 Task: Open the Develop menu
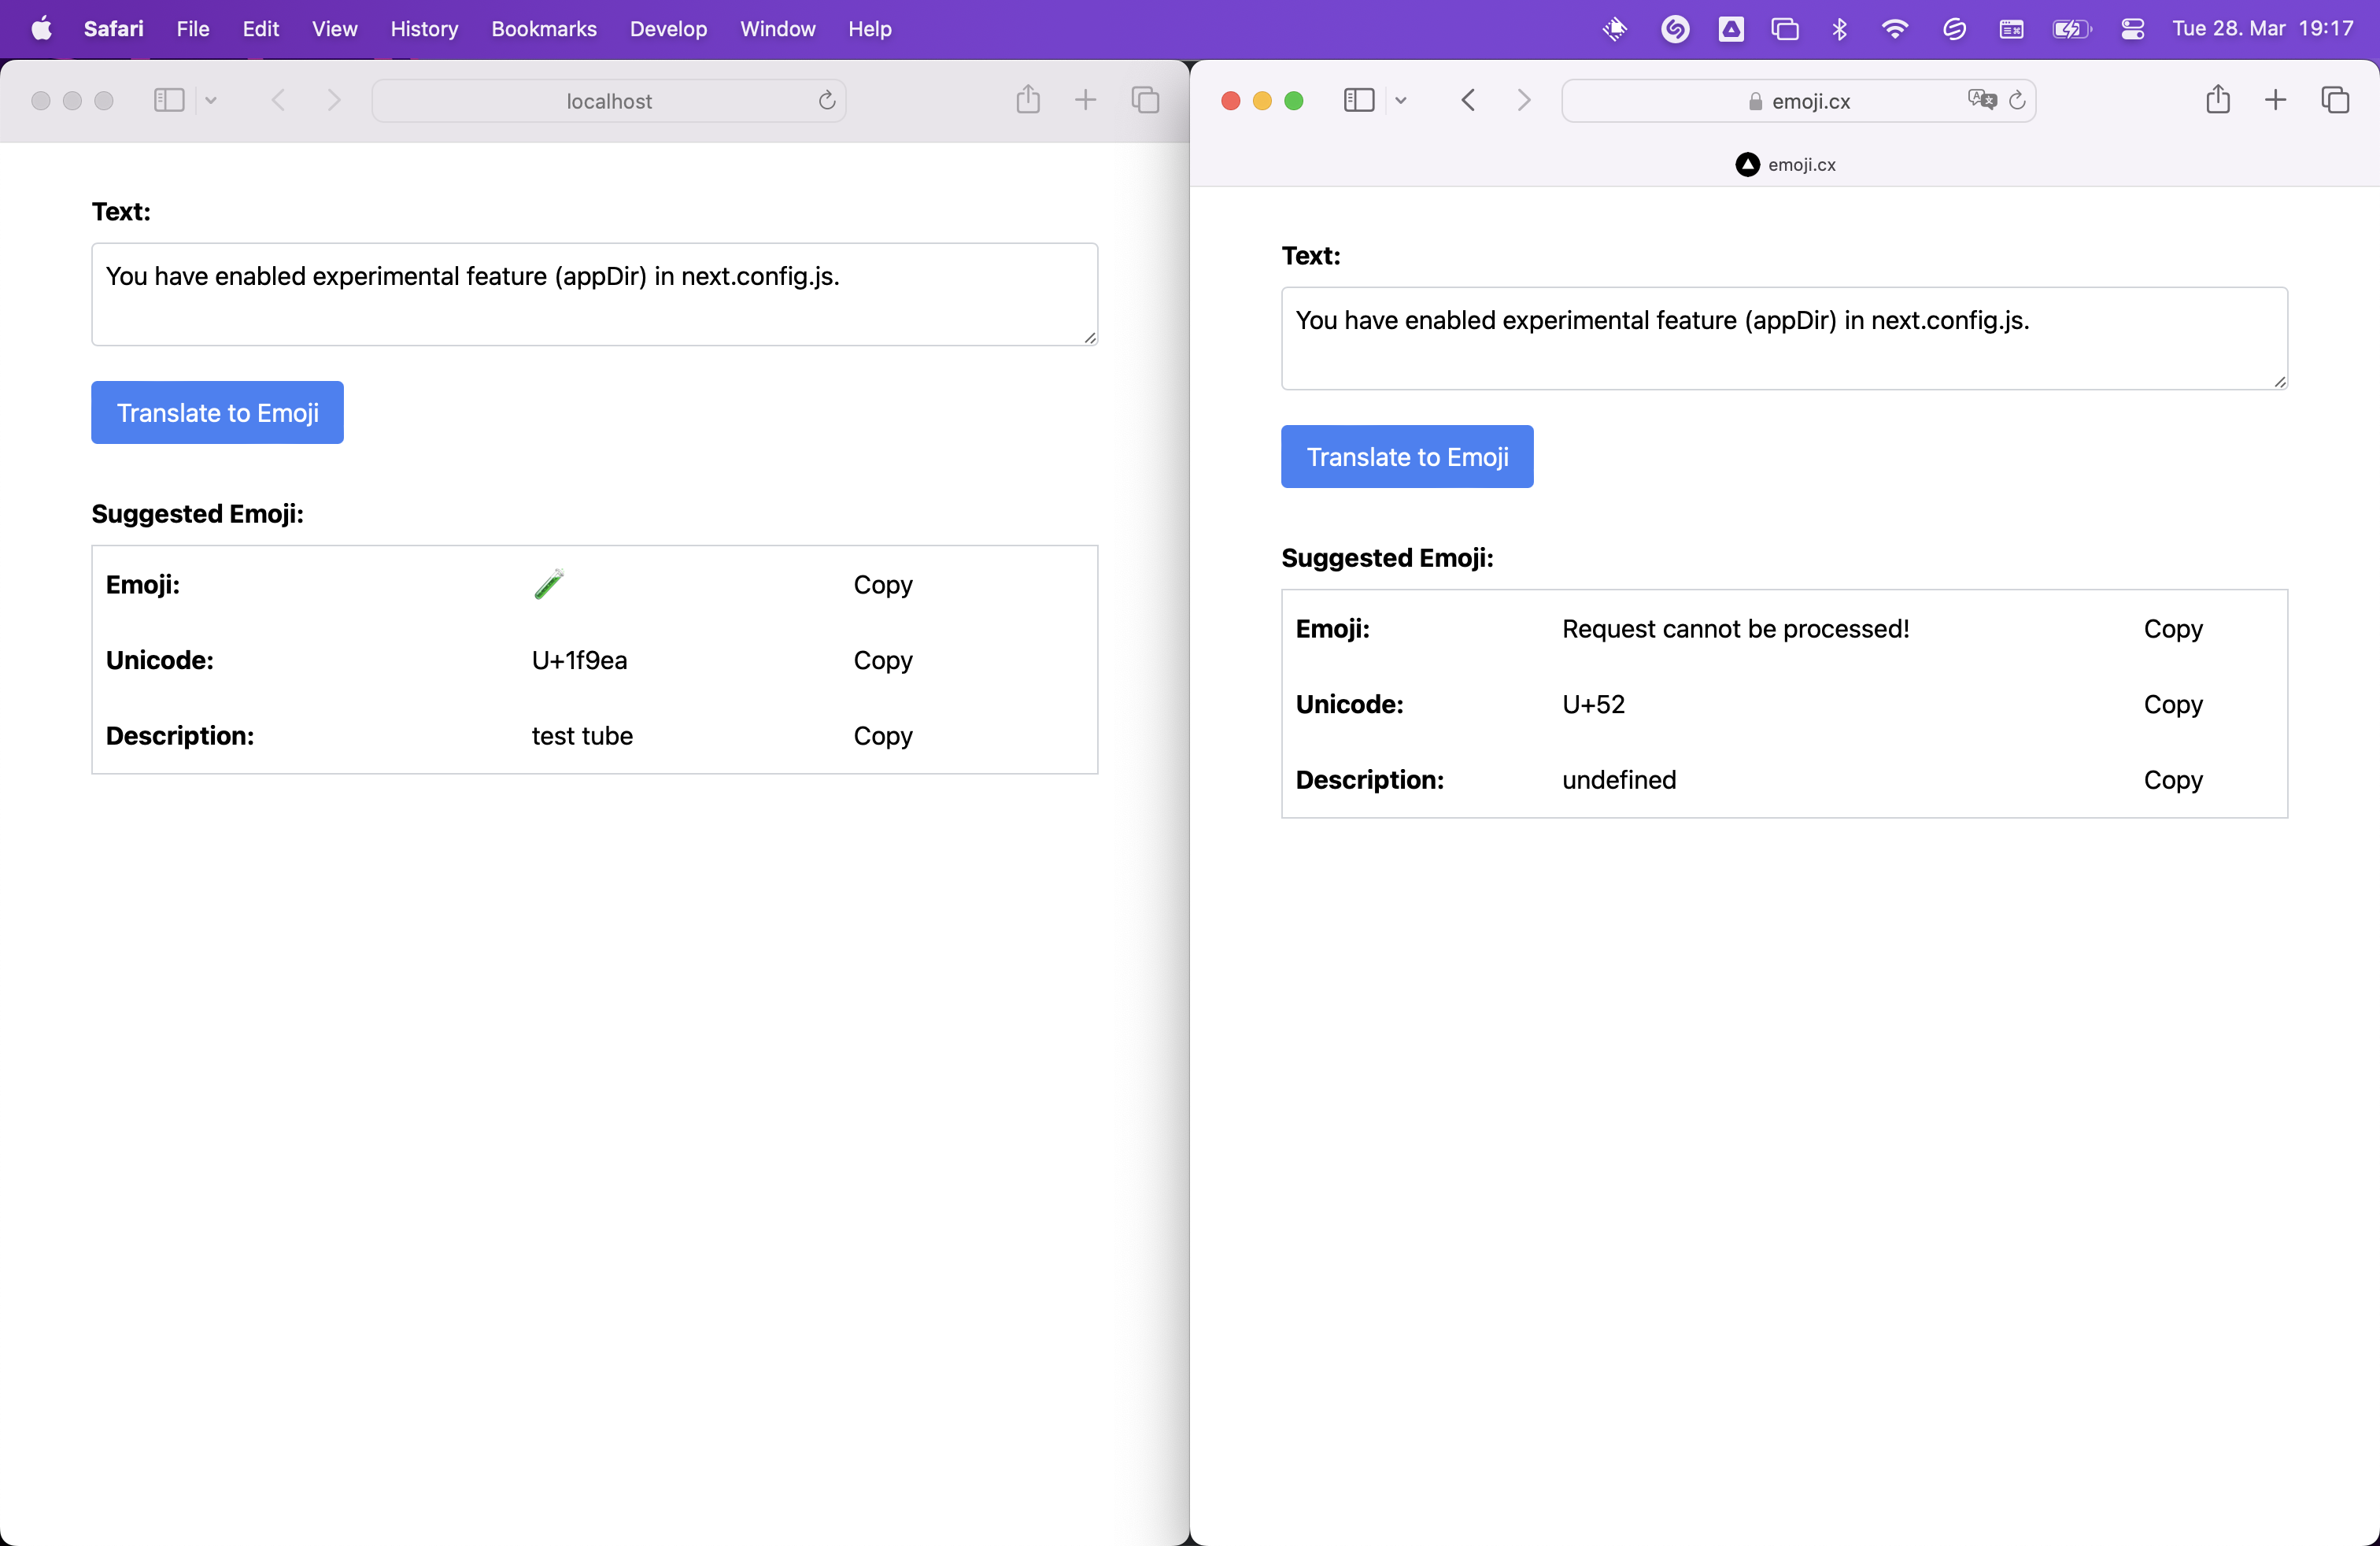click(667, 29)
